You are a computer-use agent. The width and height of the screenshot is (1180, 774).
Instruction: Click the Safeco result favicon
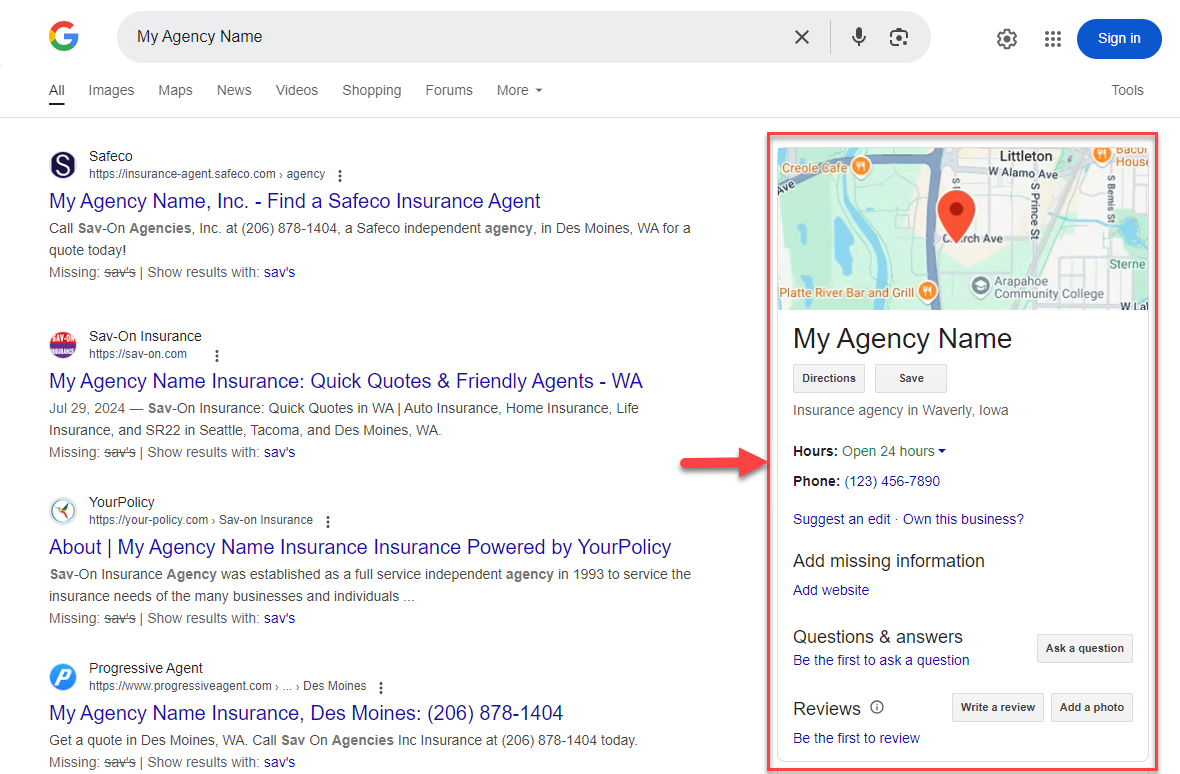coord(63,165)
